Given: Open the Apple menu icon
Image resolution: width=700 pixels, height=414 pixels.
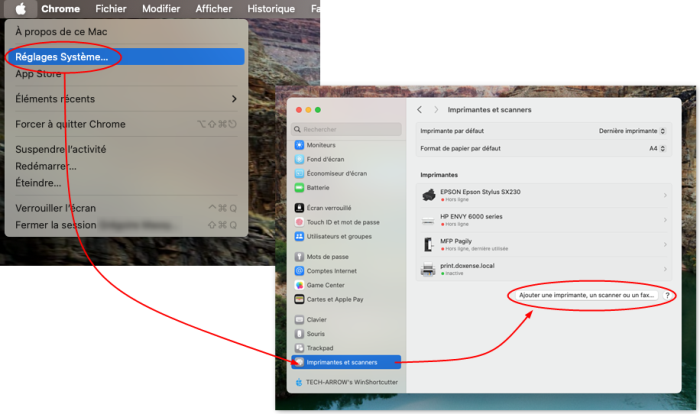Looking at the screenshot, I should coord(22,8).
